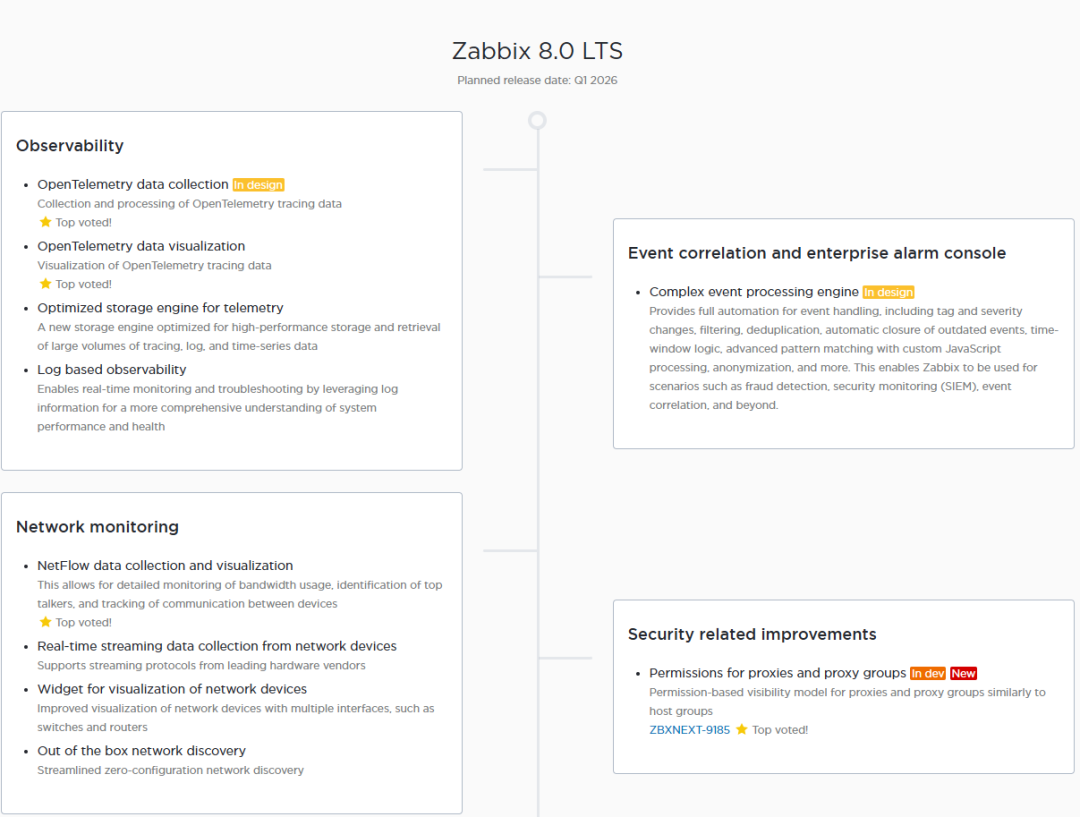Click 'Optimized storage engine for telemetry' item
Image resolution: width=1080 pixels, height=817 pixels.
(x=160, y=308)
